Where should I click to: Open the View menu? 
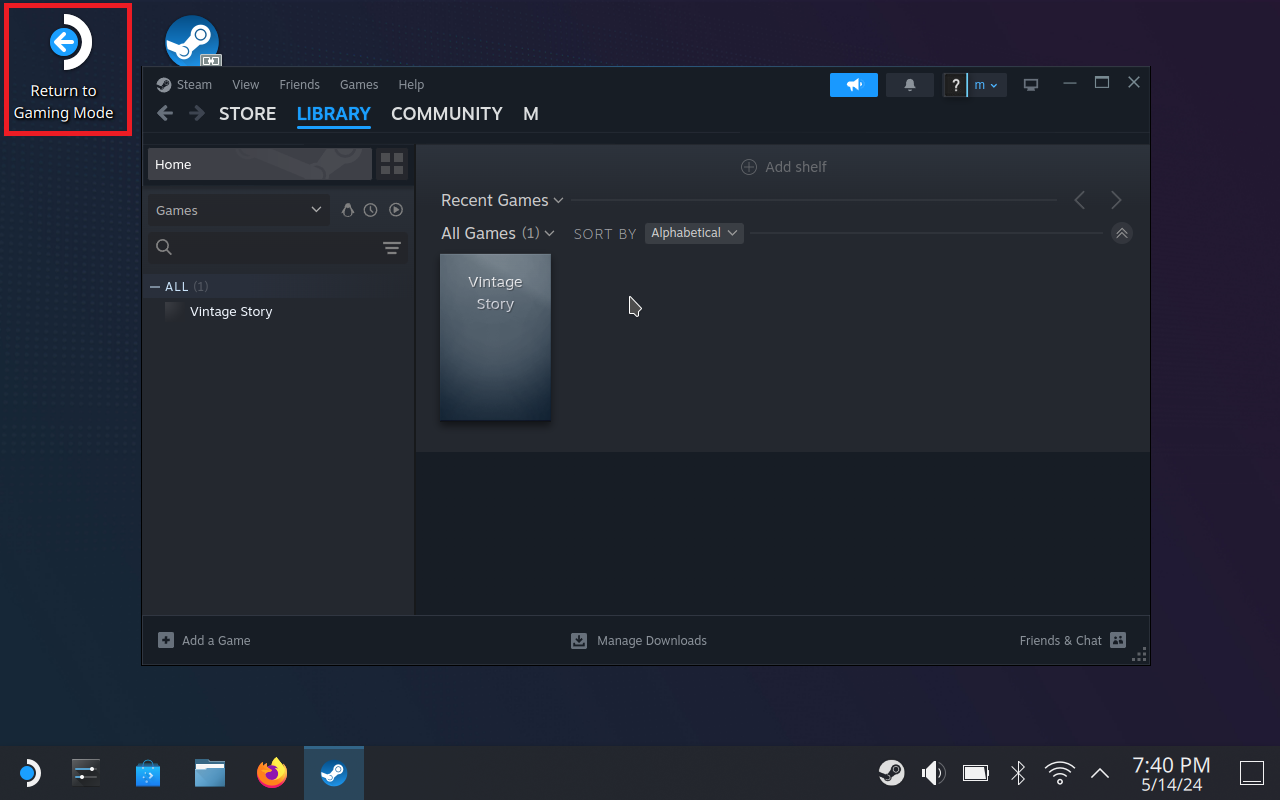245,85
